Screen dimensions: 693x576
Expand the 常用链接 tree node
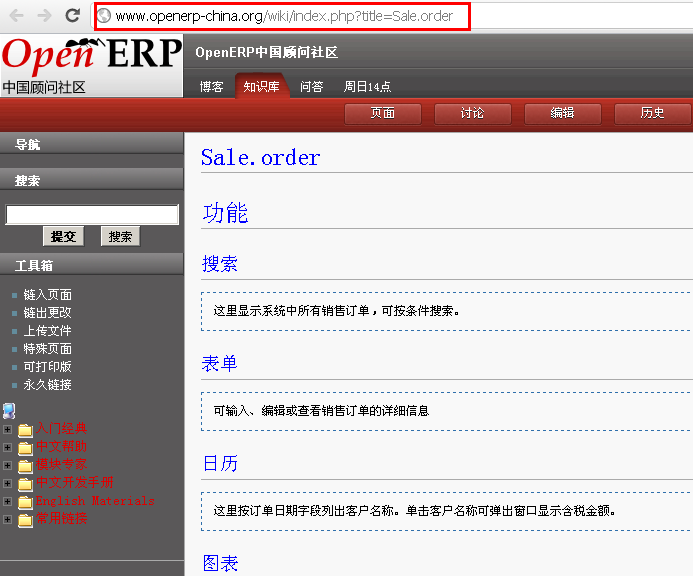click(x=8, y=519)
